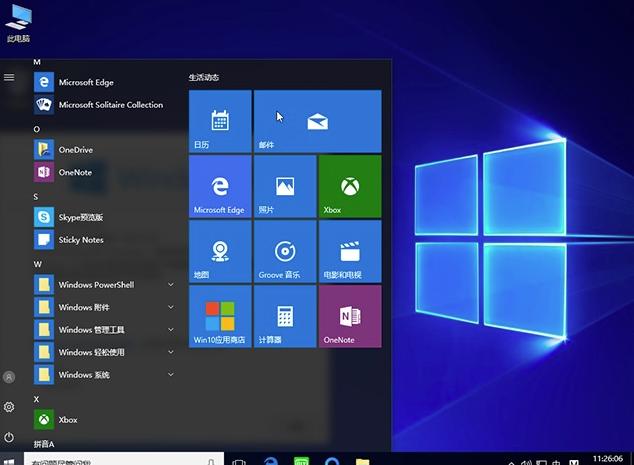The width and height of the screenshot is (634, 465).
Task: Click the 生活动态 tile group title
Action: (204, 77)
